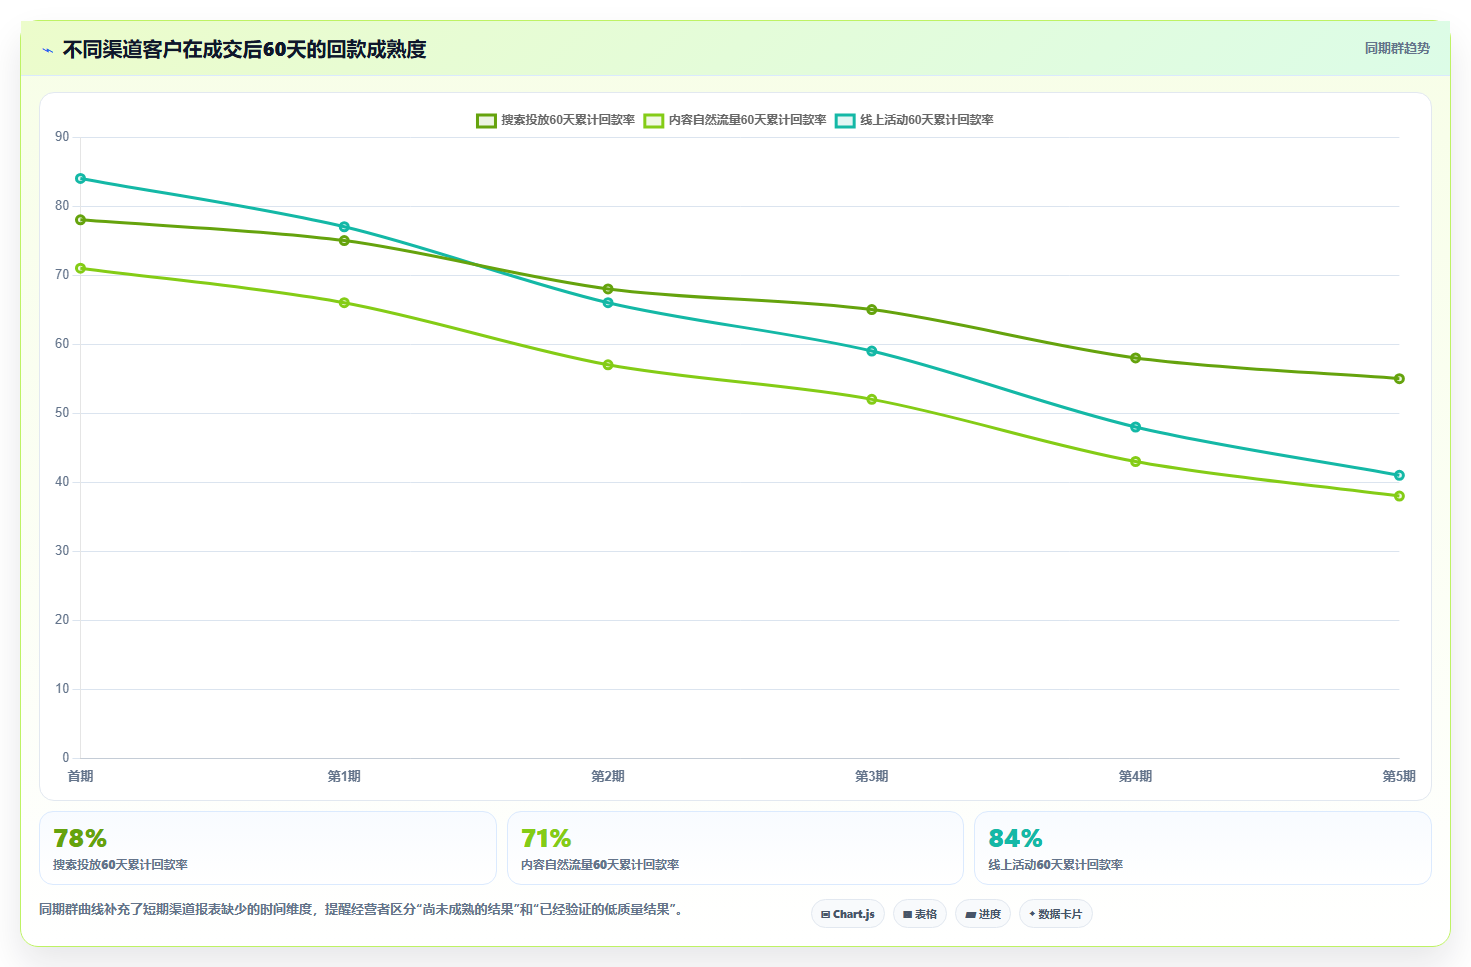Click the 第5期 x-axis label
The image size is (1471, 967).
tap(1399, 776)
